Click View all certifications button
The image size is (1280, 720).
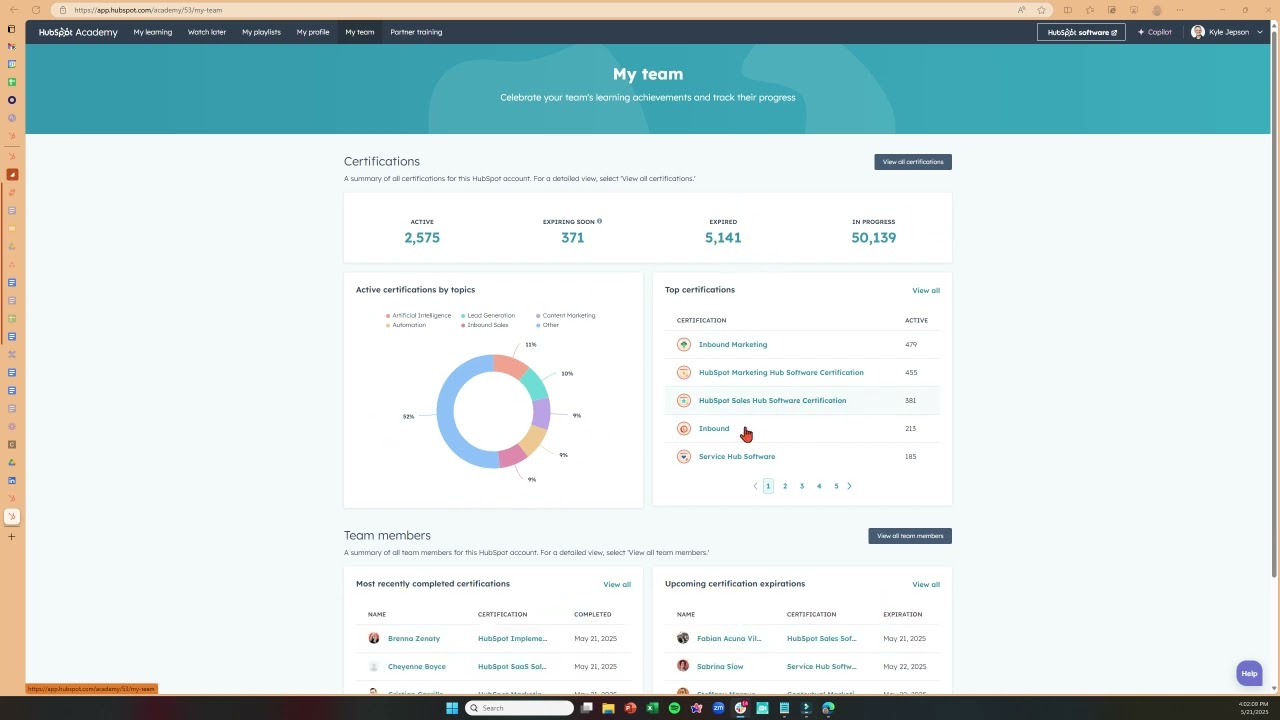click(913, 162)
